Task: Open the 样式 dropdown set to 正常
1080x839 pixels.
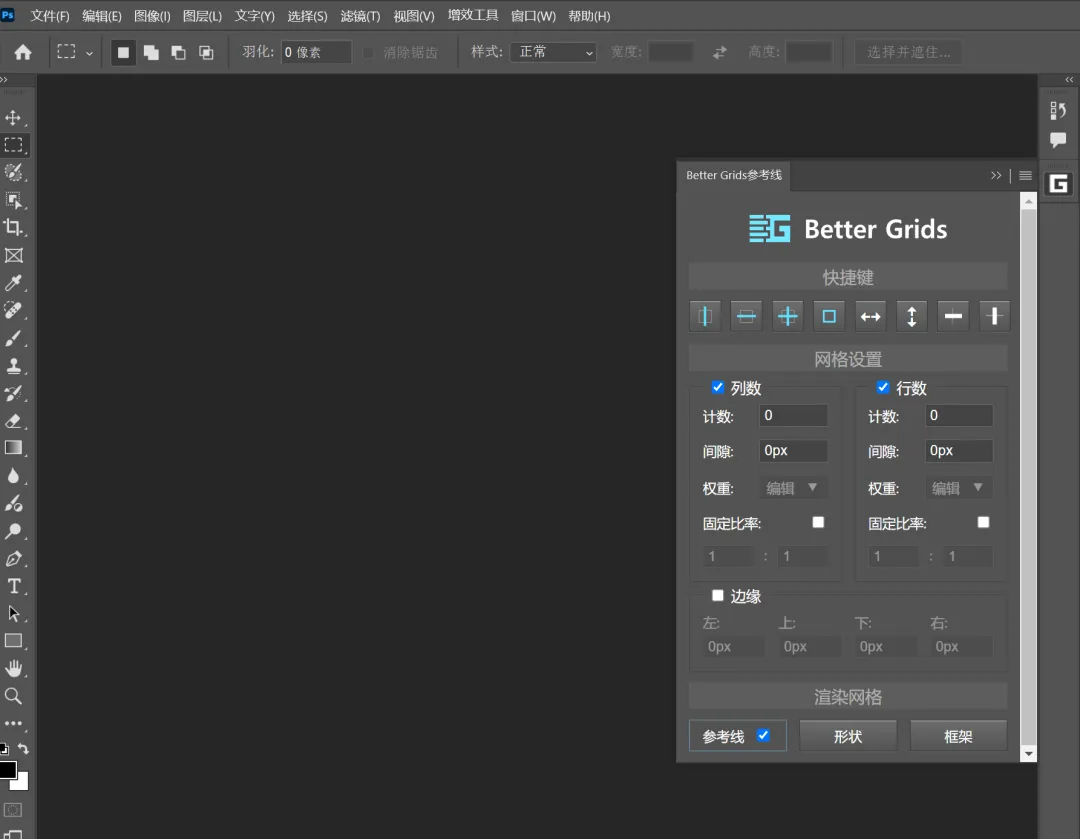Action: [553, 52]
